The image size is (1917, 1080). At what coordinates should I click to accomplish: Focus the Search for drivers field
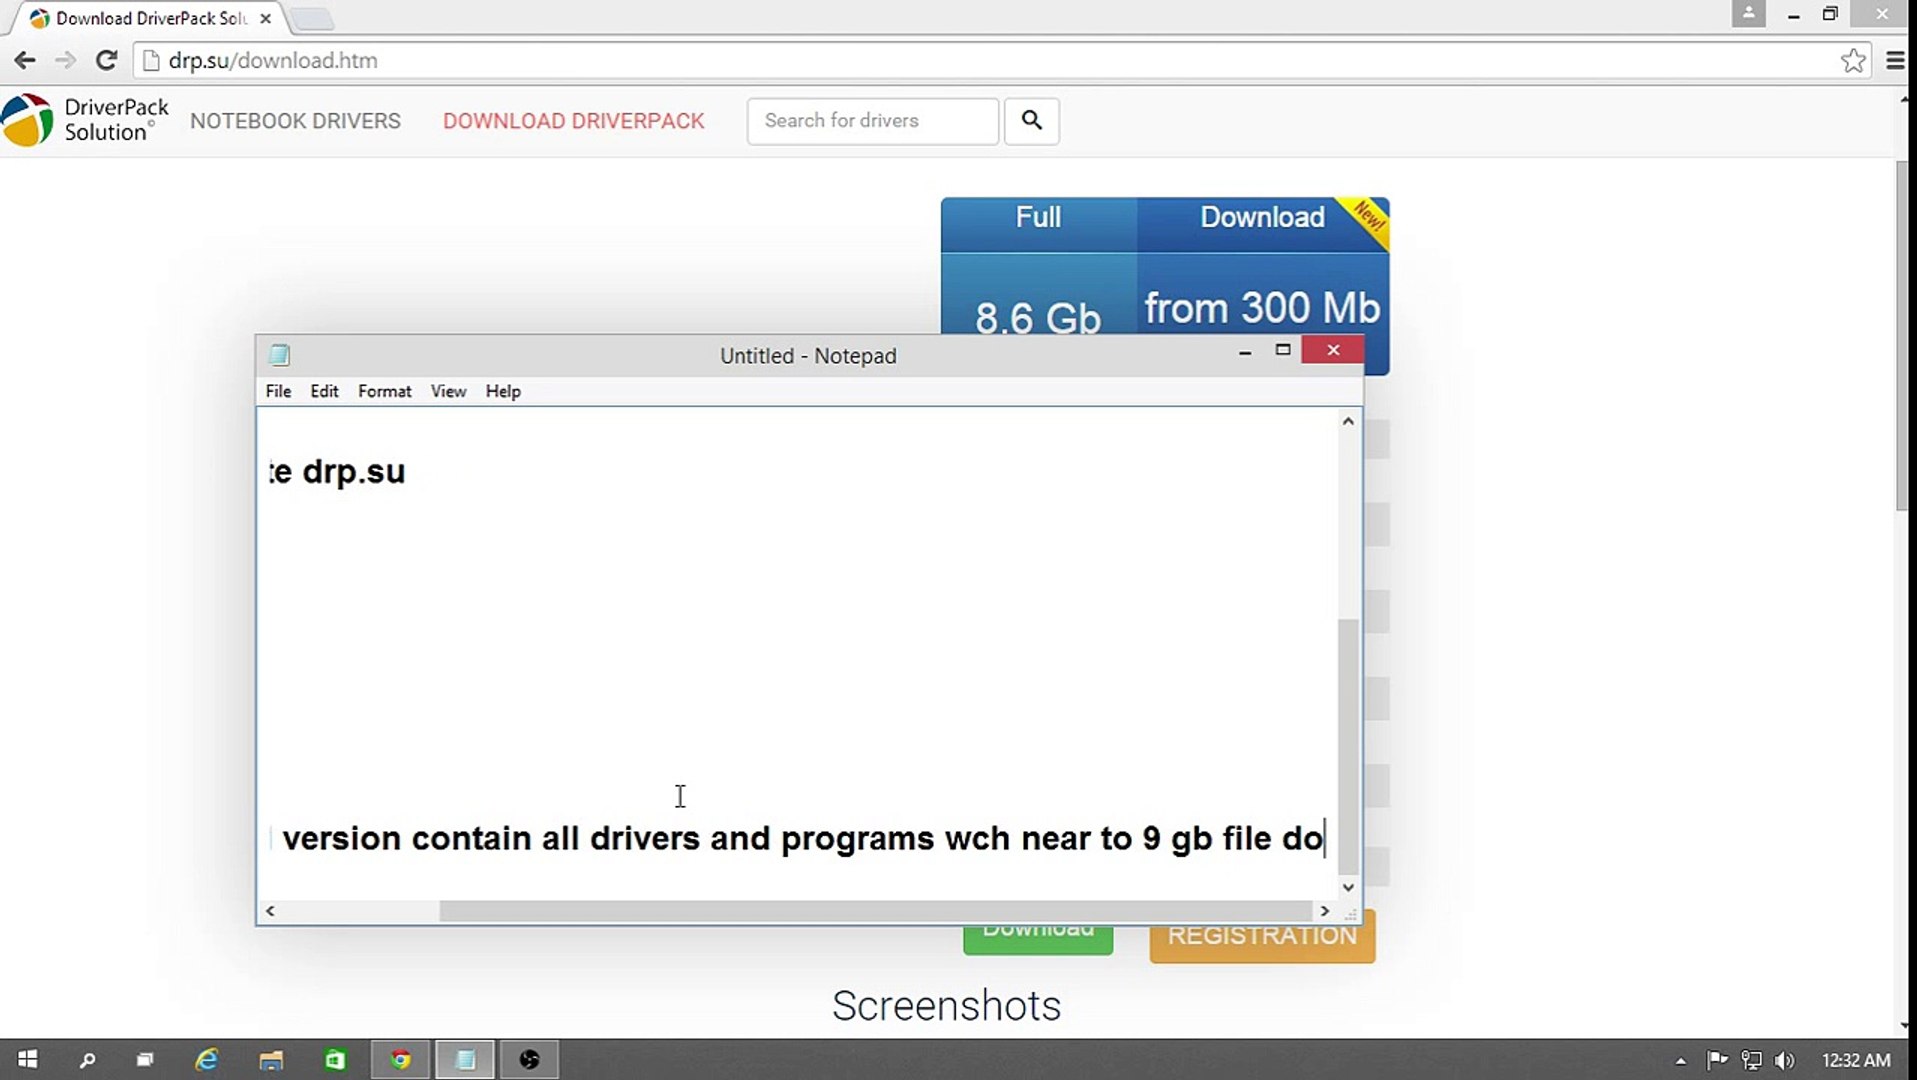point(872,121)
